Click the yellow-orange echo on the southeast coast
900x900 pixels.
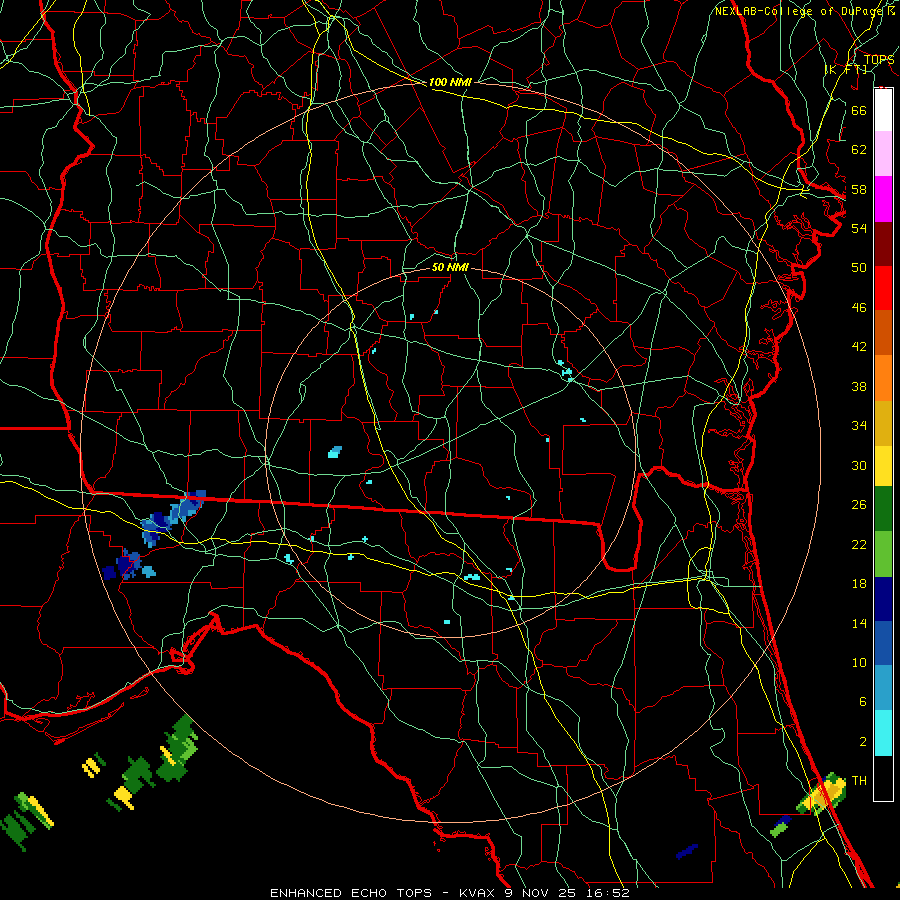coord(823,795)
